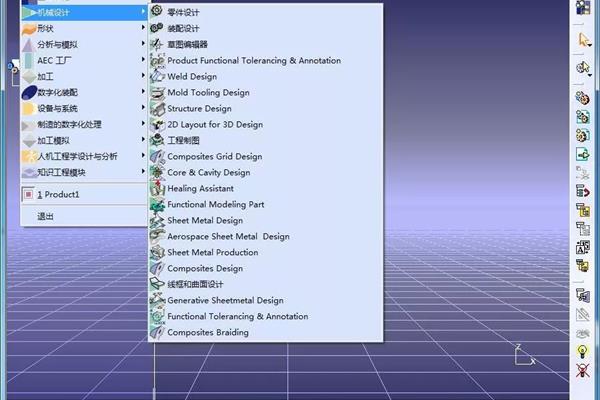
Task: Open Core & Cavity Design workbench
Action: click(x=266, y=173)
